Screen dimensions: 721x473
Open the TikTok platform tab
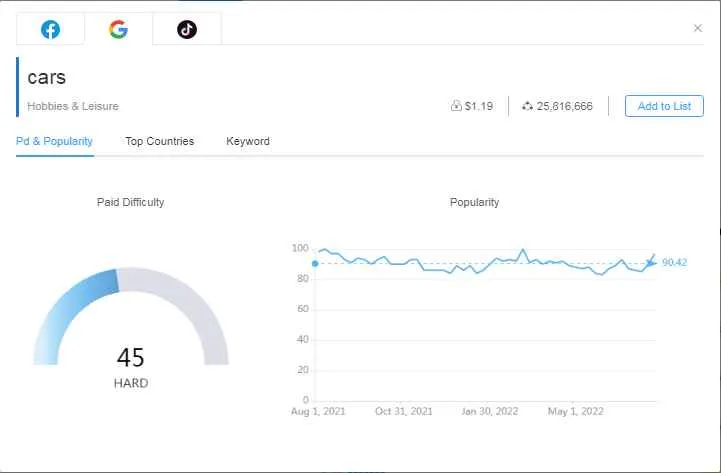point(187,29)
